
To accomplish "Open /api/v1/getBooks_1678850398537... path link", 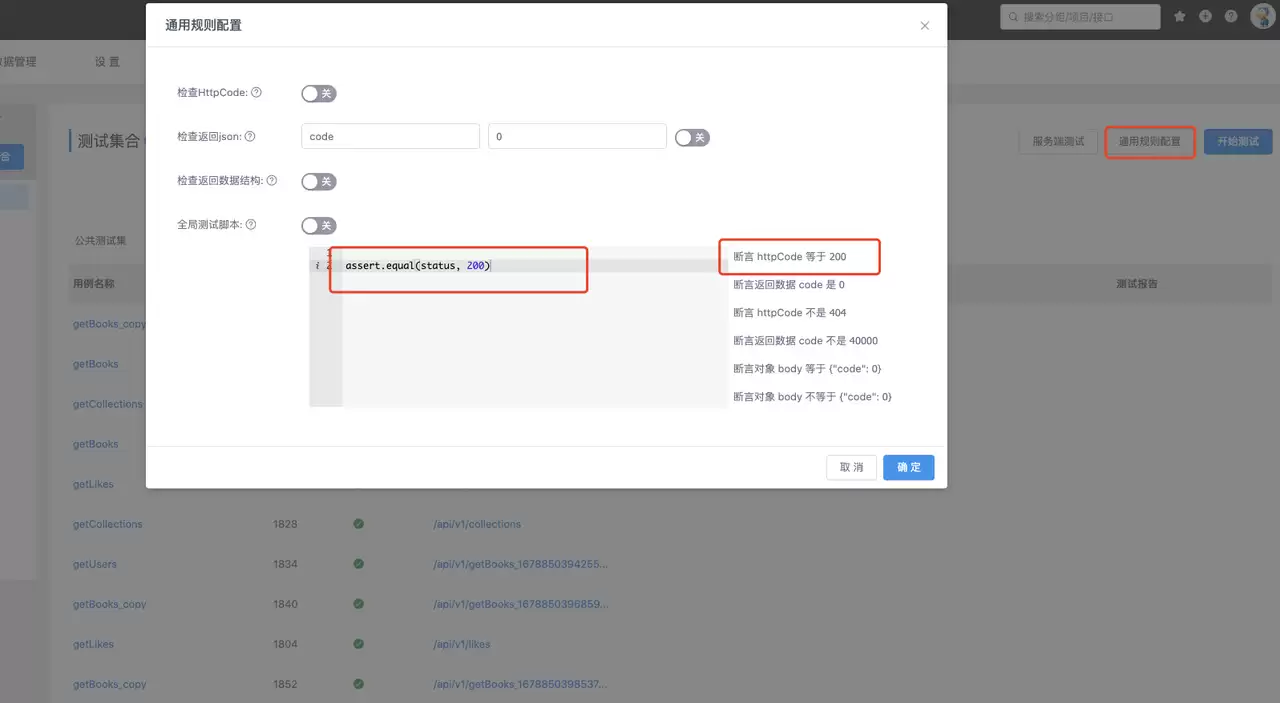I will (x=520, y=684).
